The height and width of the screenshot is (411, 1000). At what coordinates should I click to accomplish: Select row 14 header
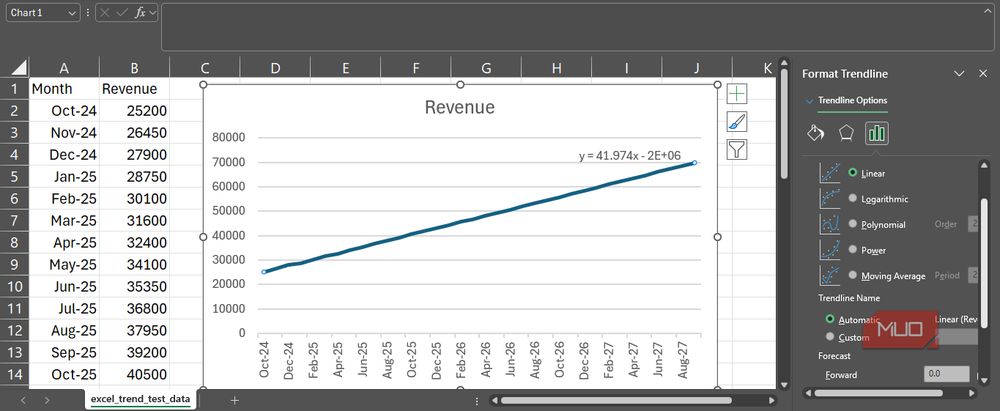[14, 375]
